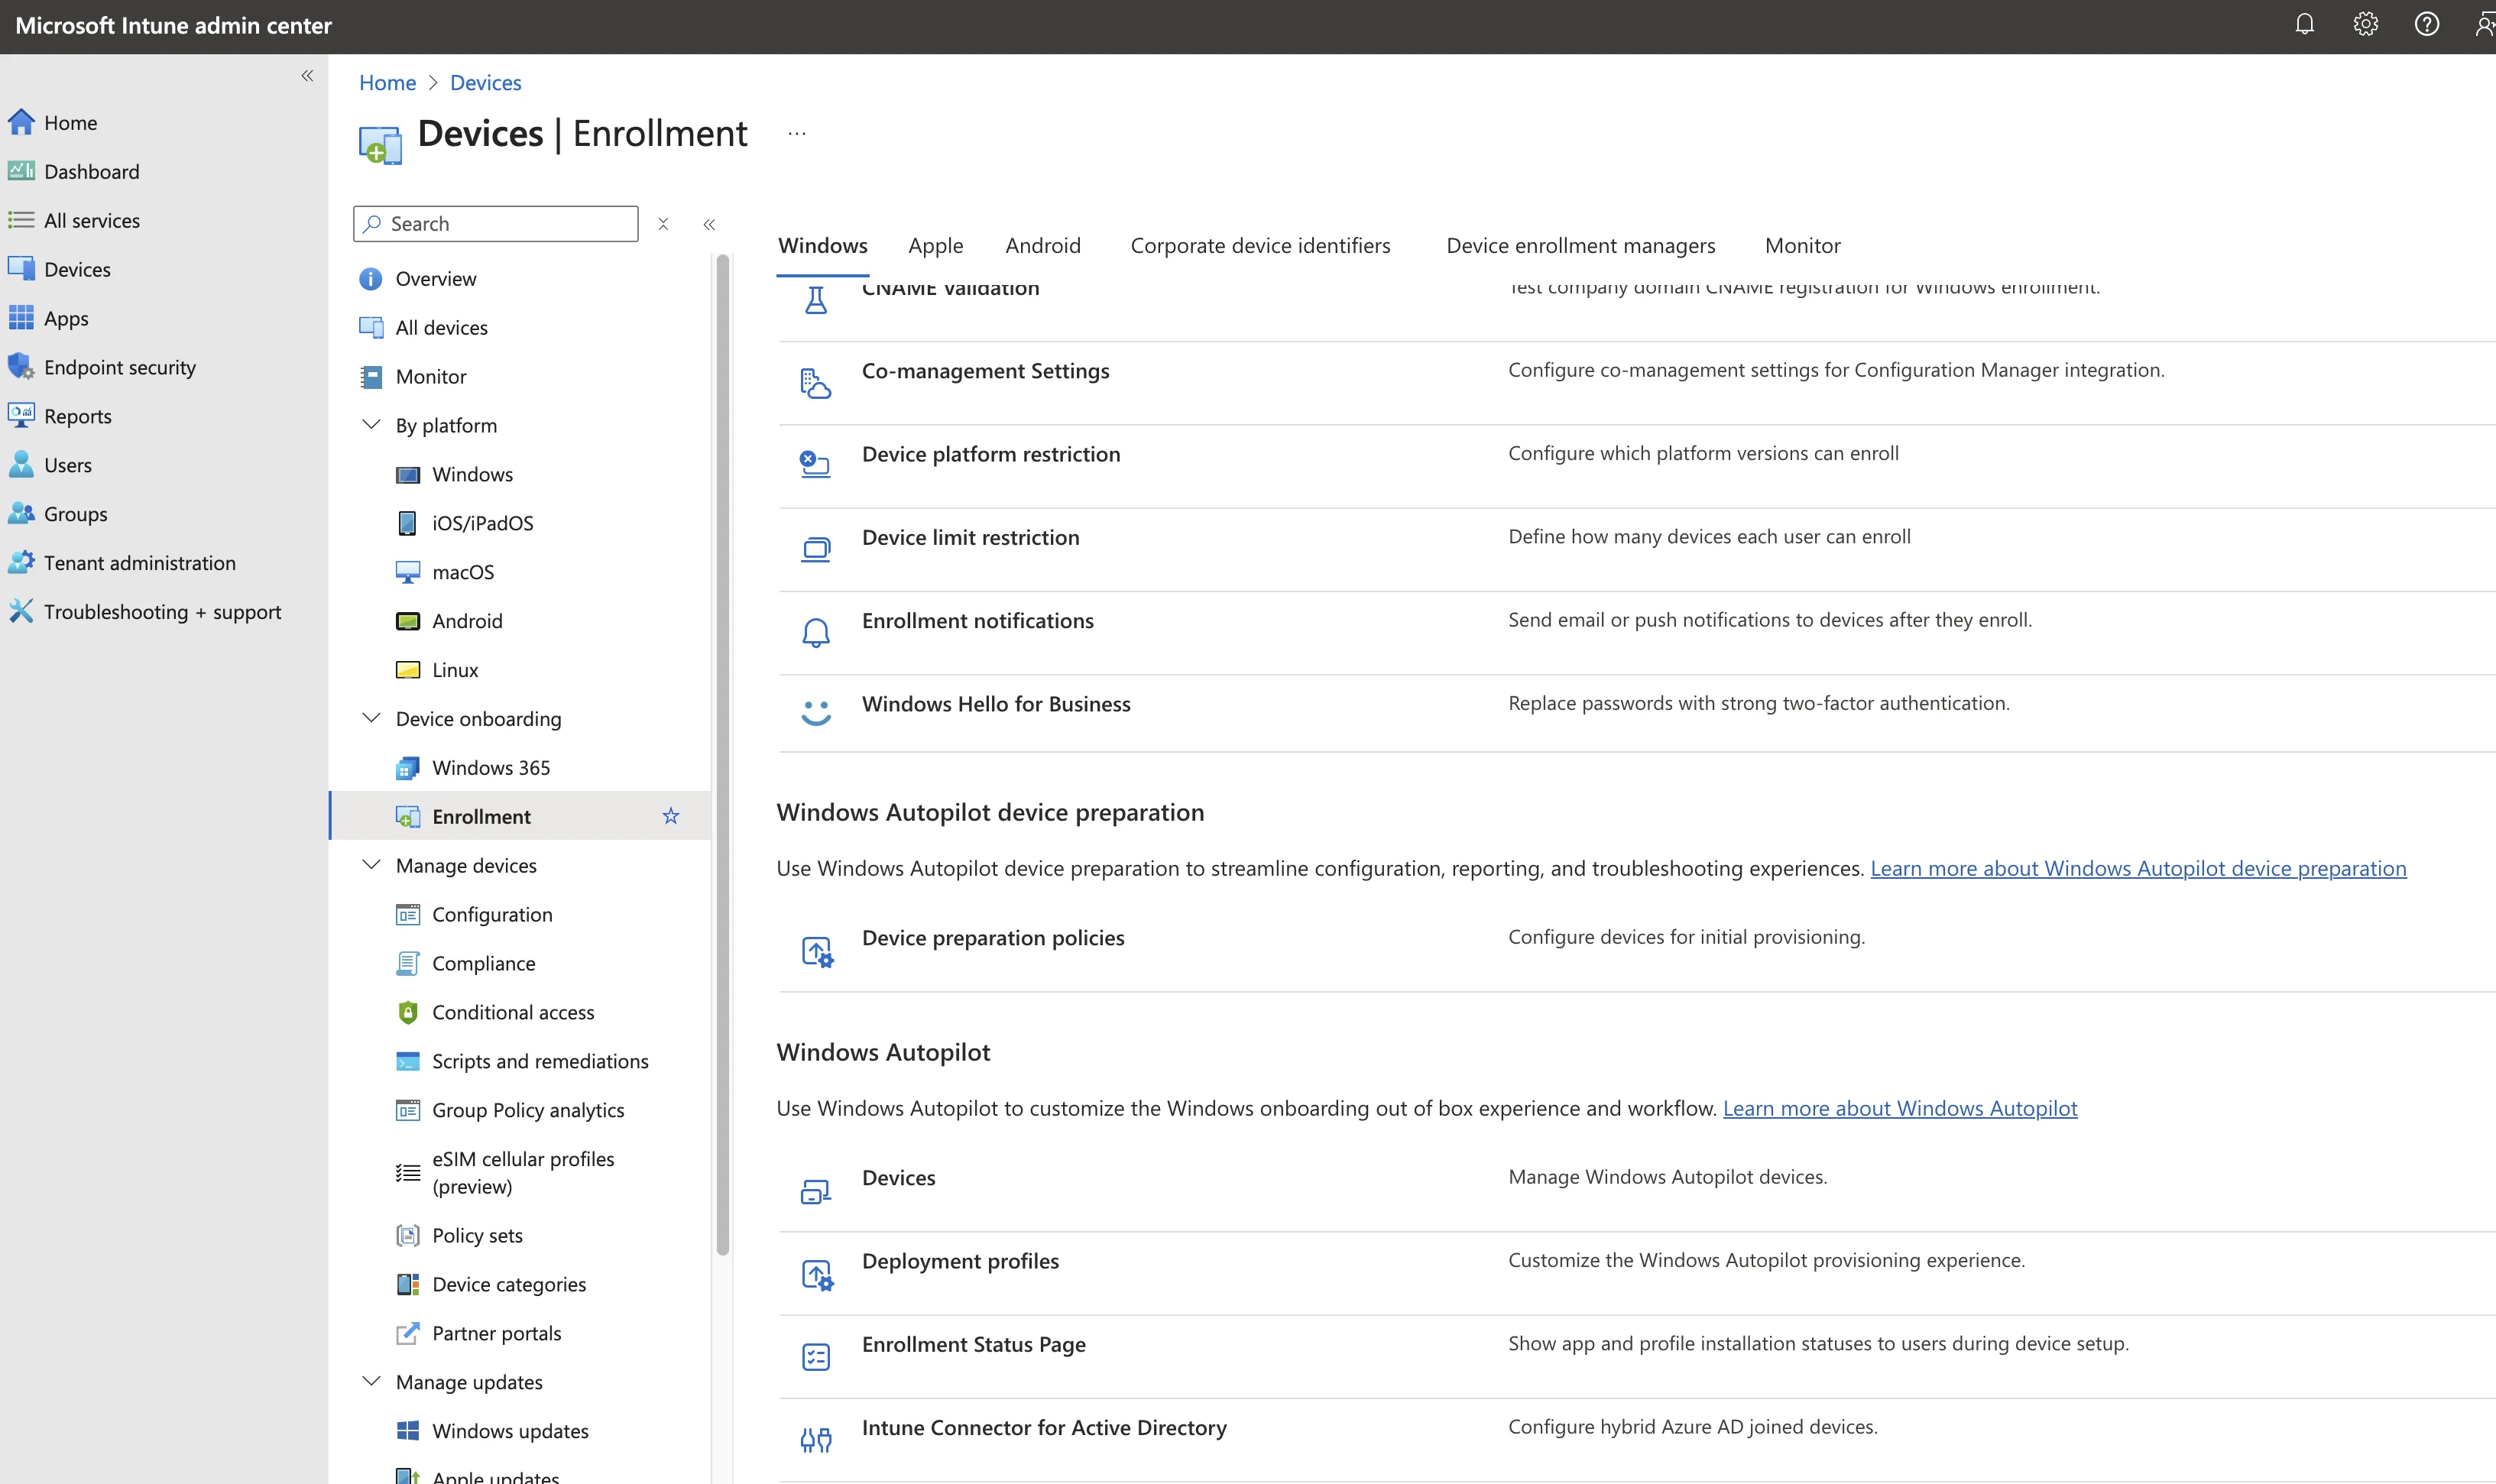Collapse the Device onboarding group
2496x1484 pixels.
[x=371, y=718]
